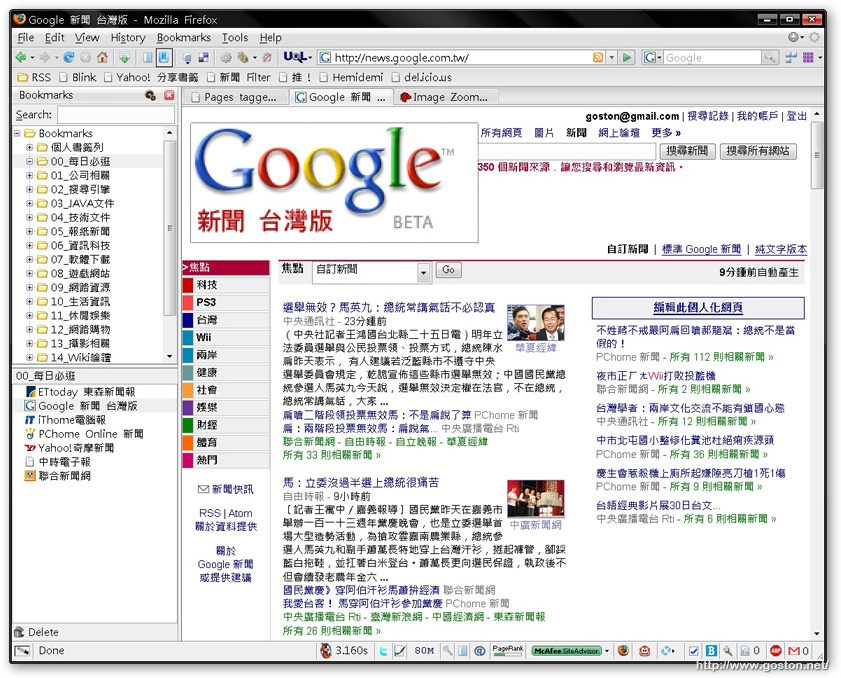Click the Adblock Plus ABP status icon

pyautogui.click(x=776, y=651)
